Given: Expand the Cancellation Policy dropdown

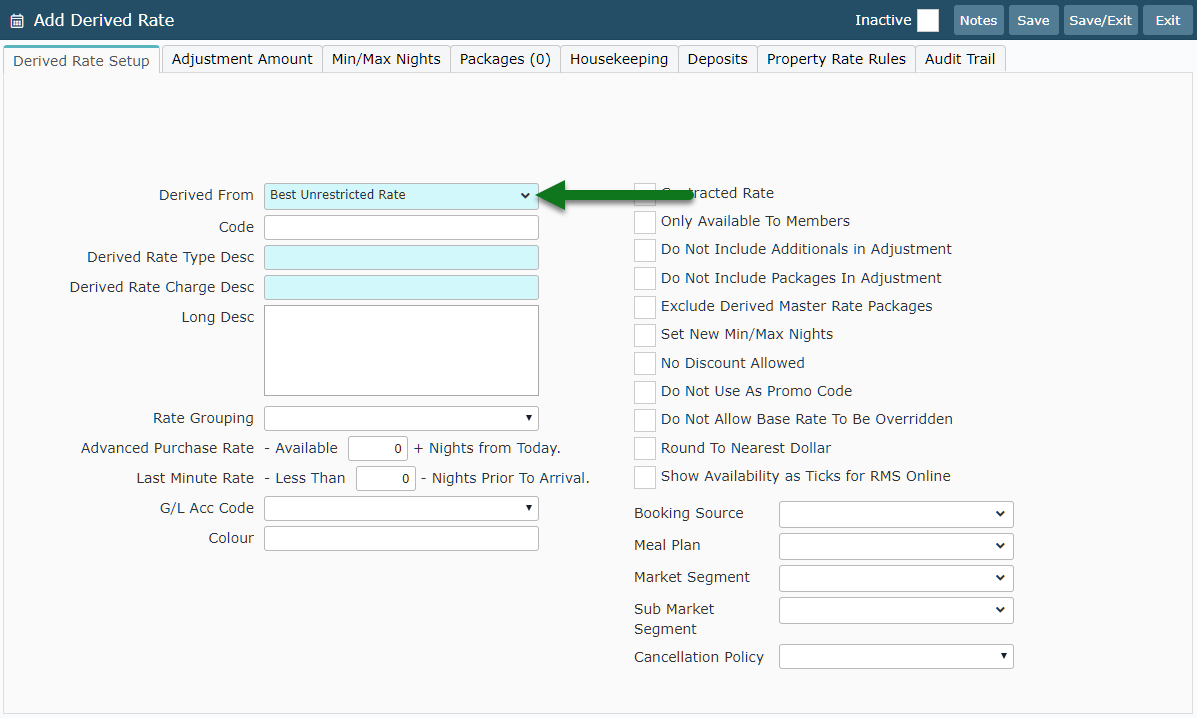Looking at the screenshot, I should click(x=896, y=656).
